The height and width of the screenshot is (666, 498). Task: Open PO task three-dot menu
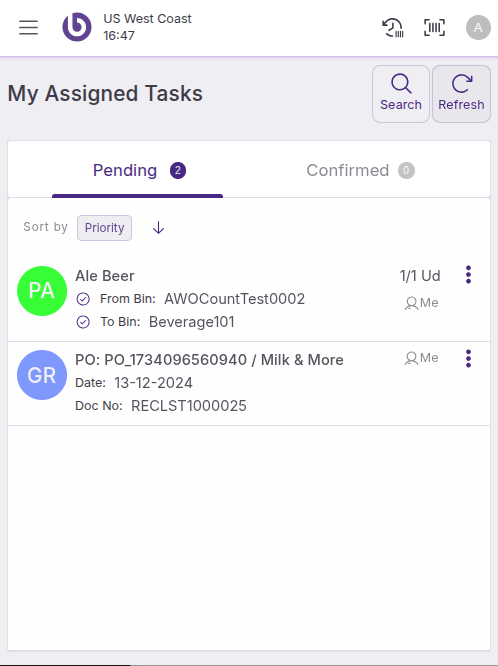468,359
